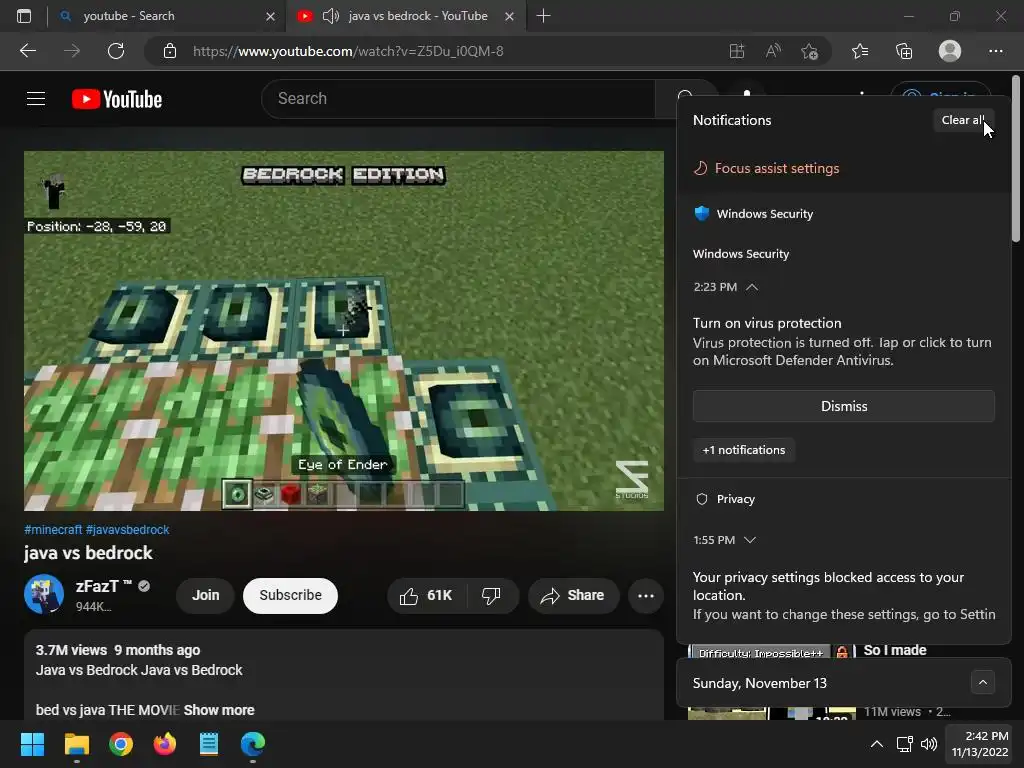View site information lock icon

click(x=170, y=51)
